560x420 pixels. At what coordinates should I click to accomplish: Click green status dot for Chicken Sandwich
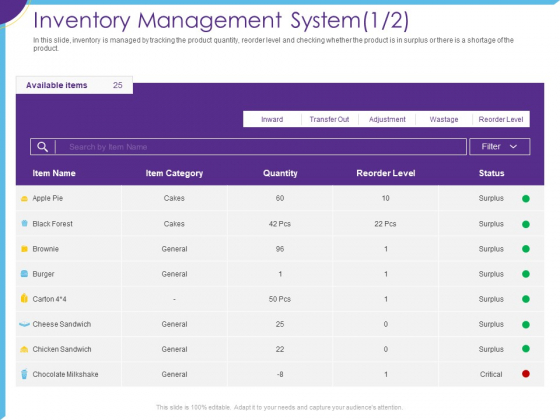tap(526, 349)
